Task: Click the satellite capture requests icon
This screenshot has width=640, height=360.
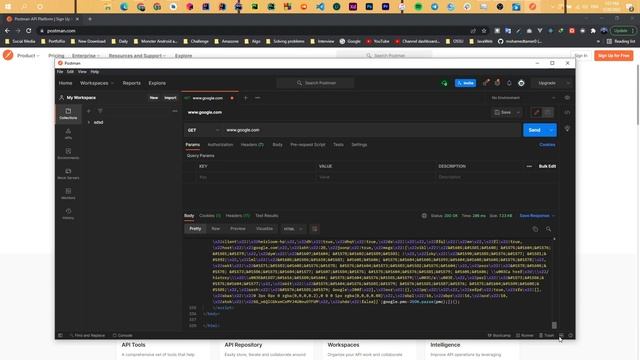Action: [x=486, y=83]
